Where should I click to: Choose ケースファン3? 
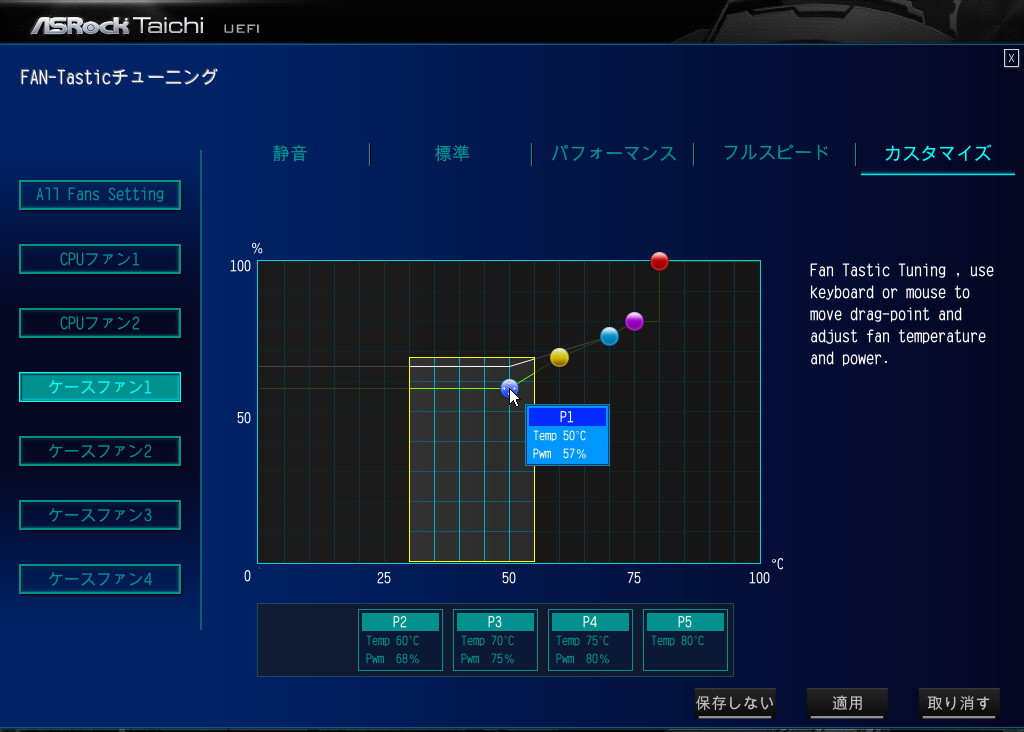pos(100,515)
